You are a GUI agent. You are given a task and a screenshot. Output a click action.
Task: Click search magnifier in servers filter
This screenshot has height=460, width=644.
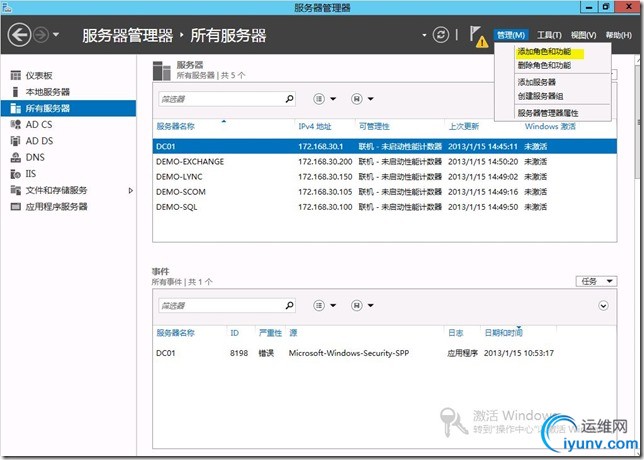pos(289,99)
